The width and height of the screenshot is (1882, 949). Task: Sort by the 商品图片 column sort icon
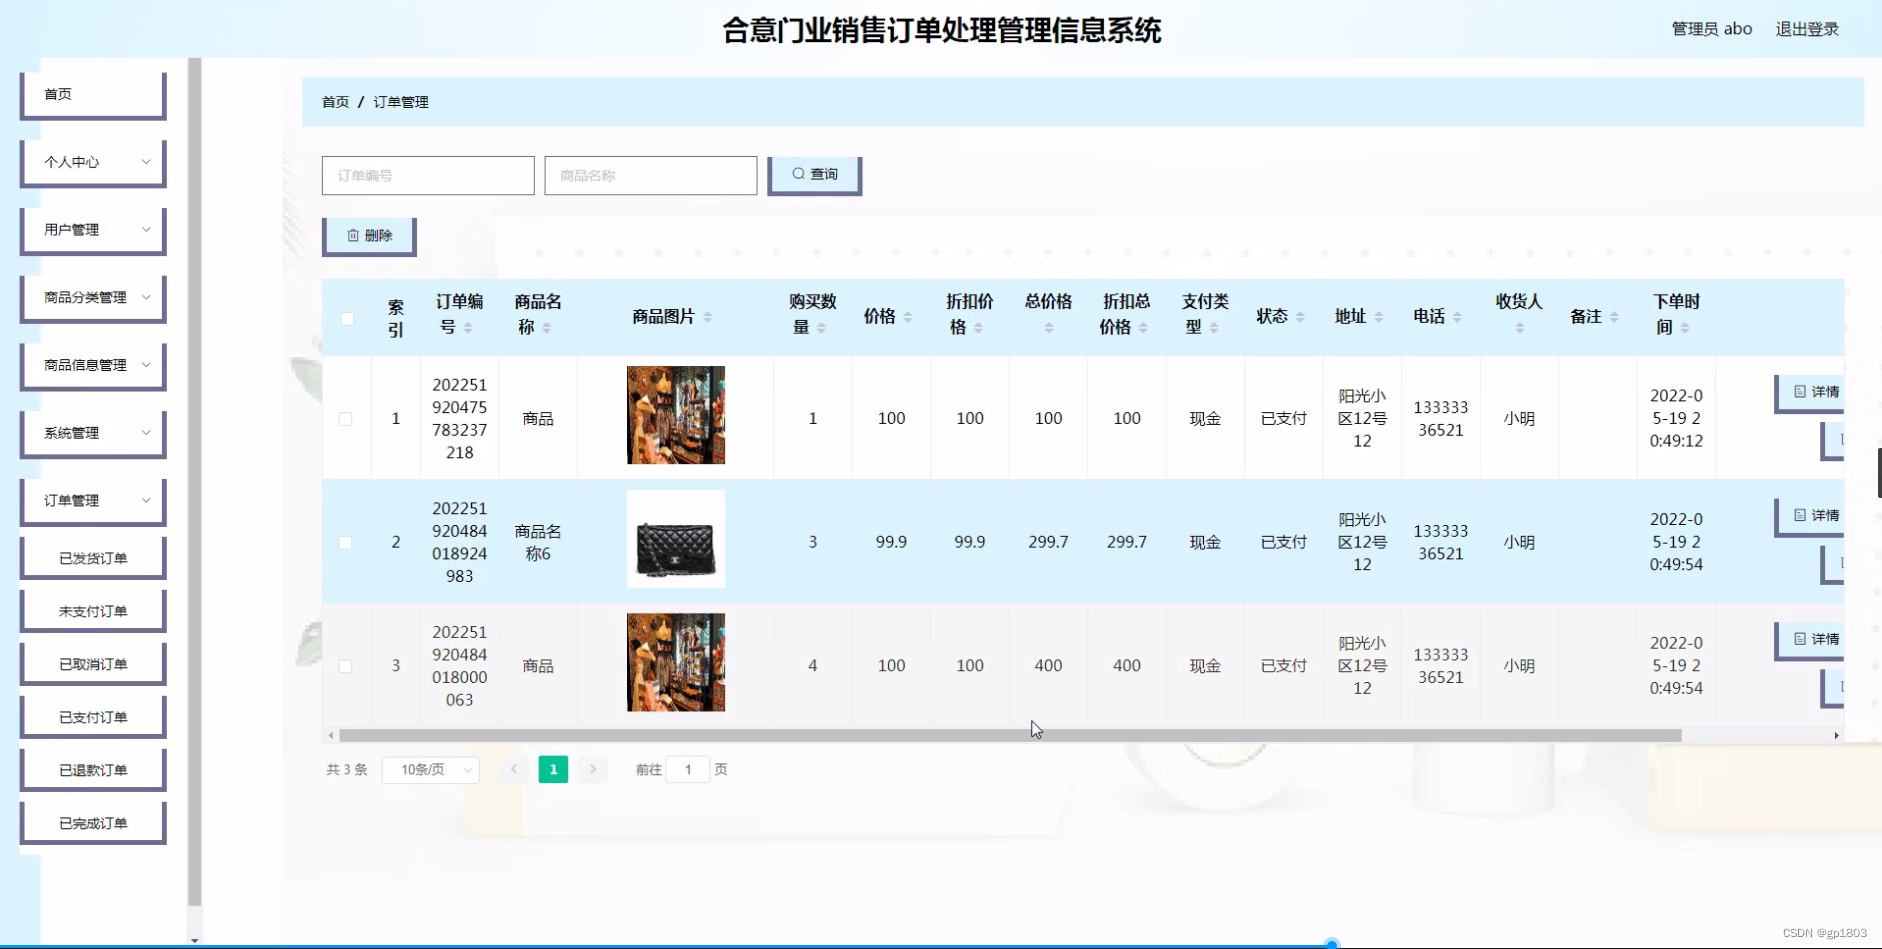click(x=708, y=317)
